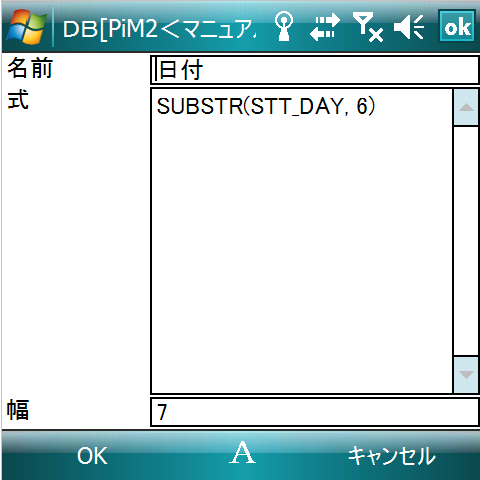Click the scroll-up arrow of the formula box
This screenshot has height=480, width=480.
click(x=466, y=107)
